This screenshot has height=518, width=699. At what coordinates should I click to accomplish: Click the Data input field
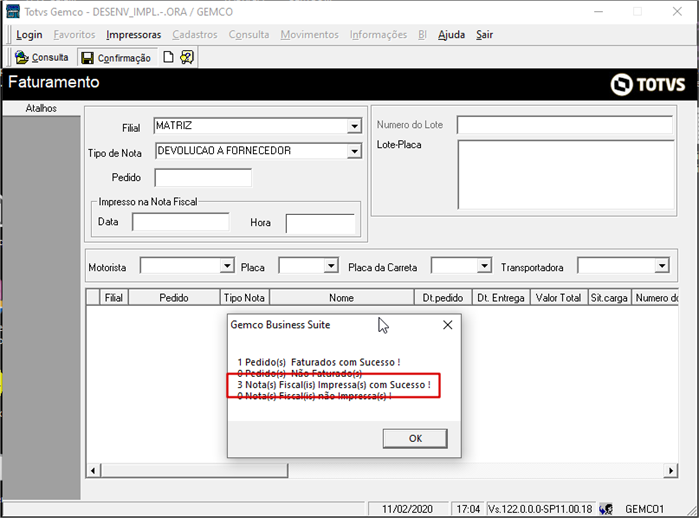click(181, 222)
